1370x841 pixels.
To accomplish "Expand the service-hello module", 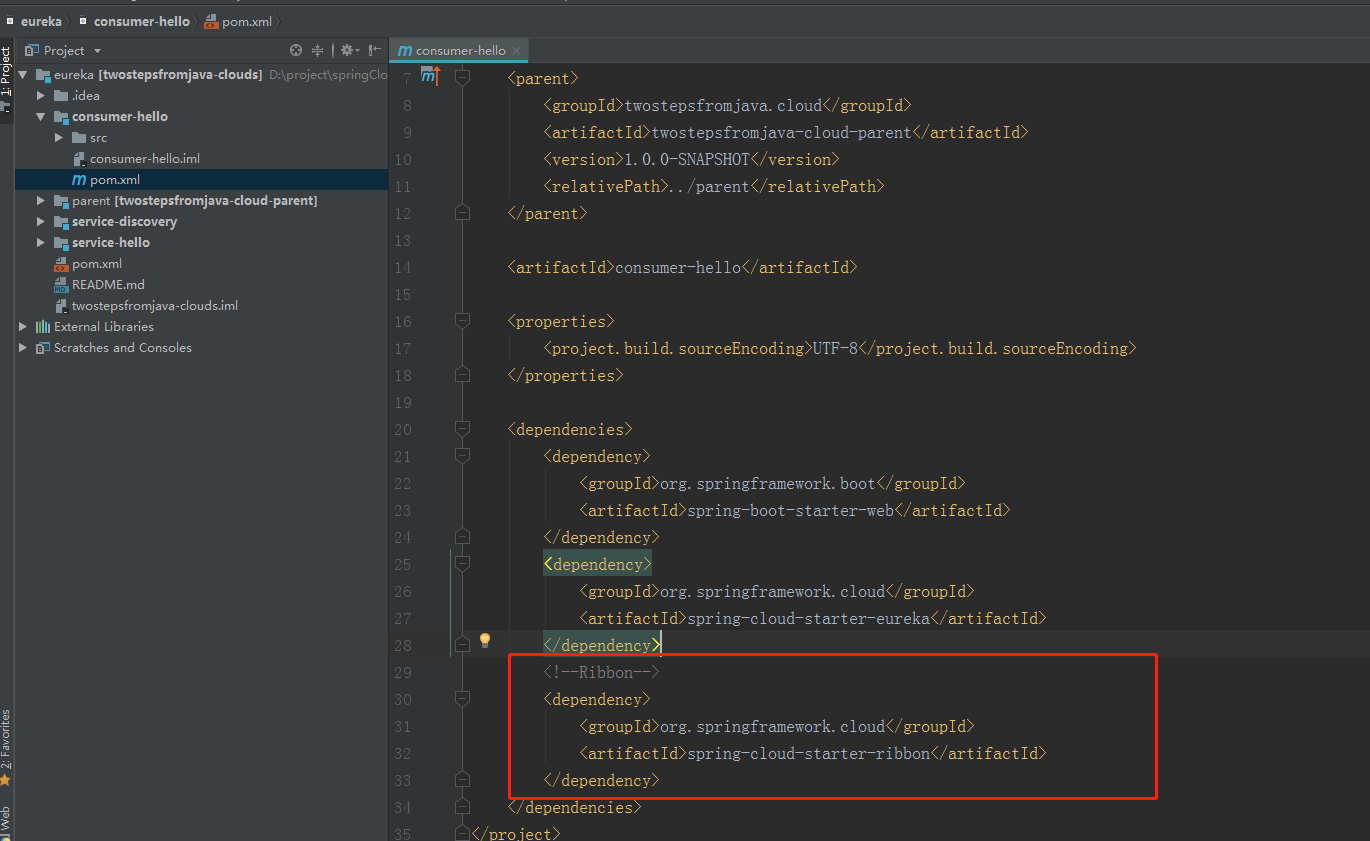I will 41,243.
